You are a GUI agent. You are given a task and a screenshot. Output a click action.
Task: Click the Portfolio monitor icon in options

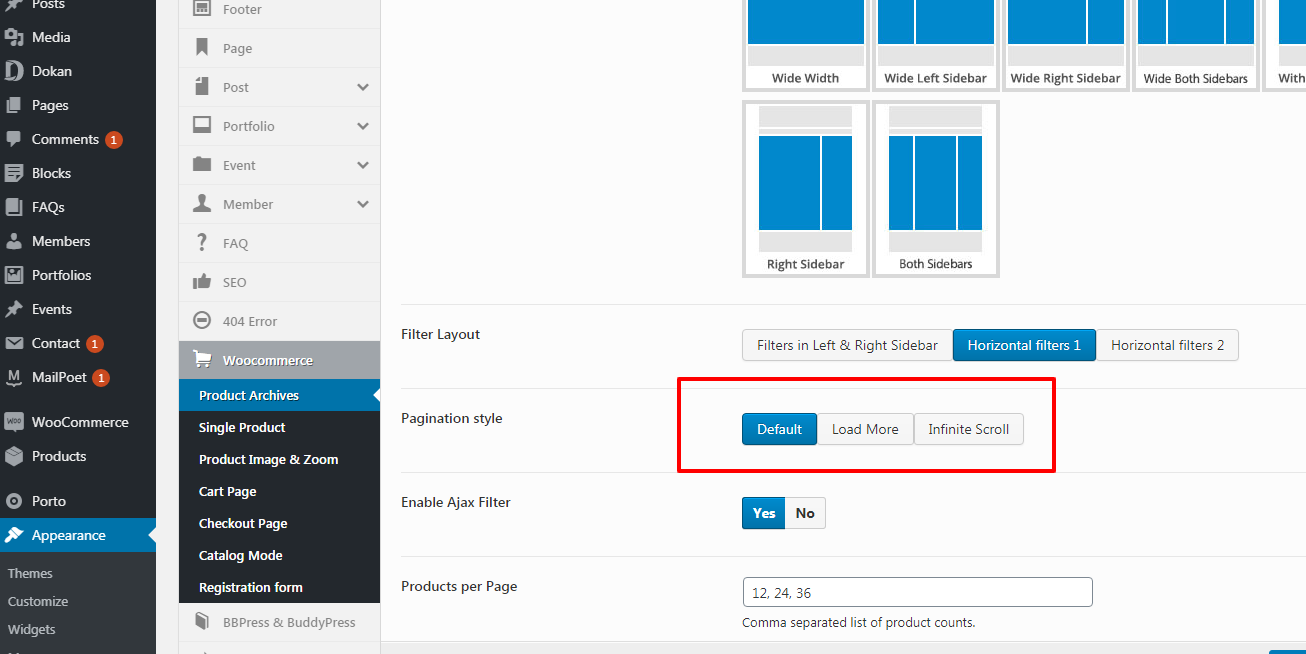point(202,126)
